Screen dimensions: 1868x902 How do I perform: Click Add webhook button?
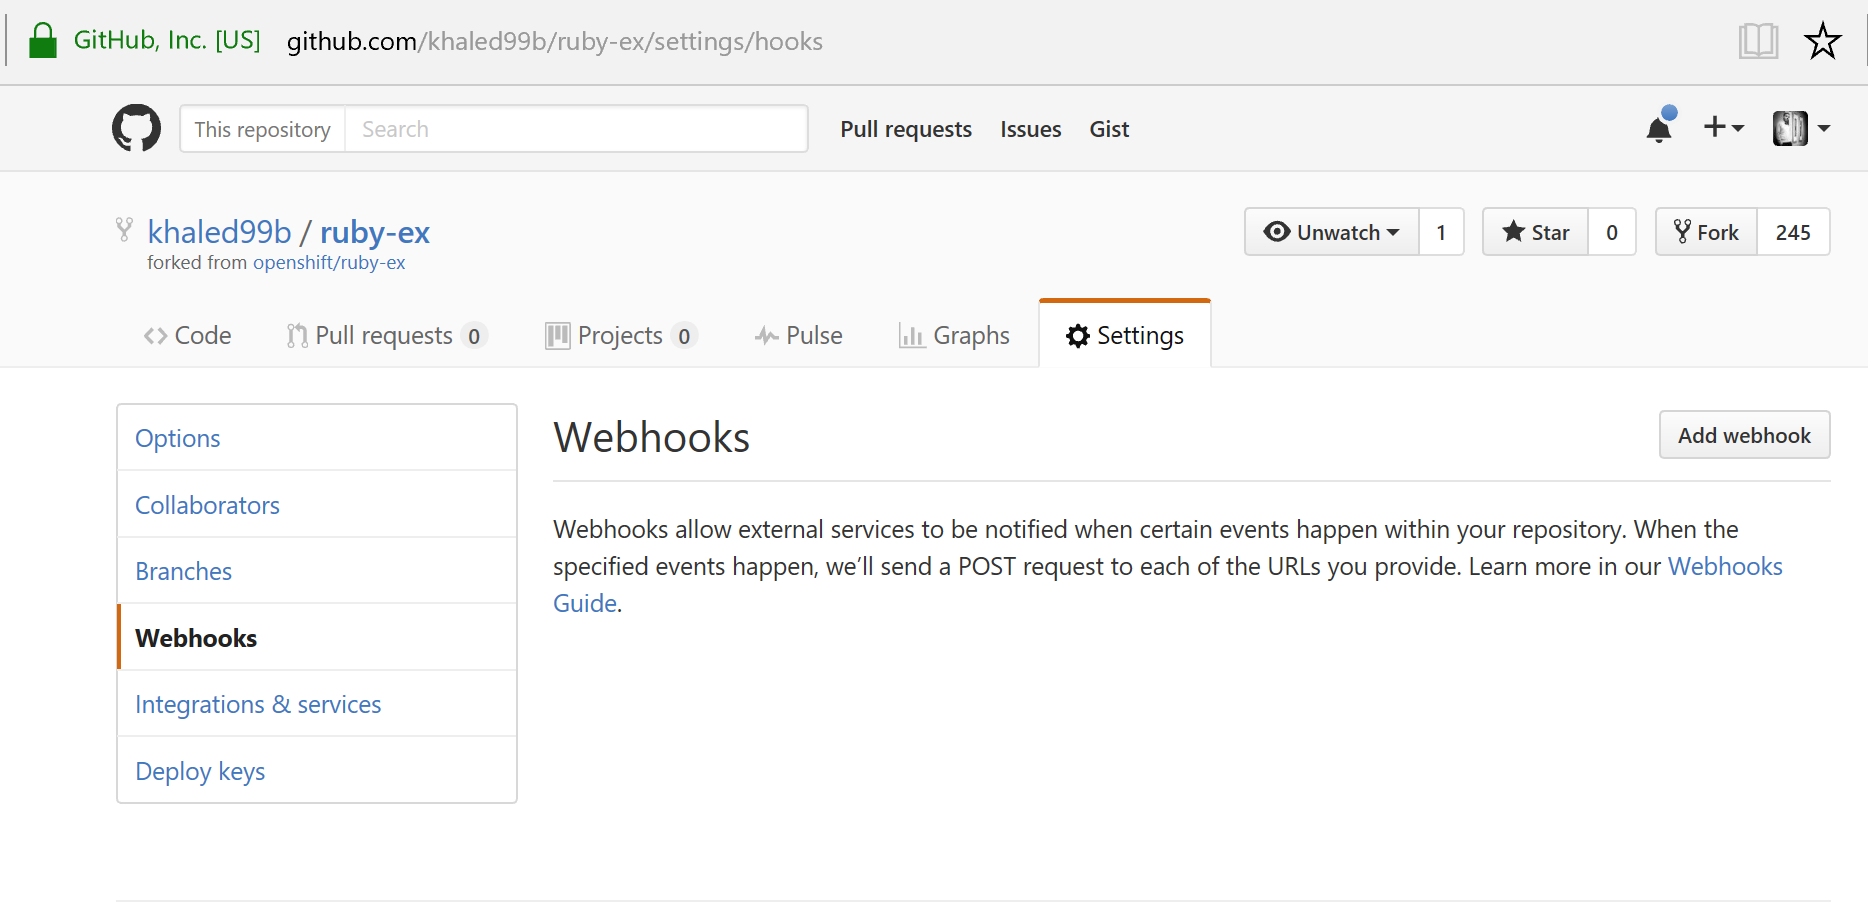coord(1744,435)
